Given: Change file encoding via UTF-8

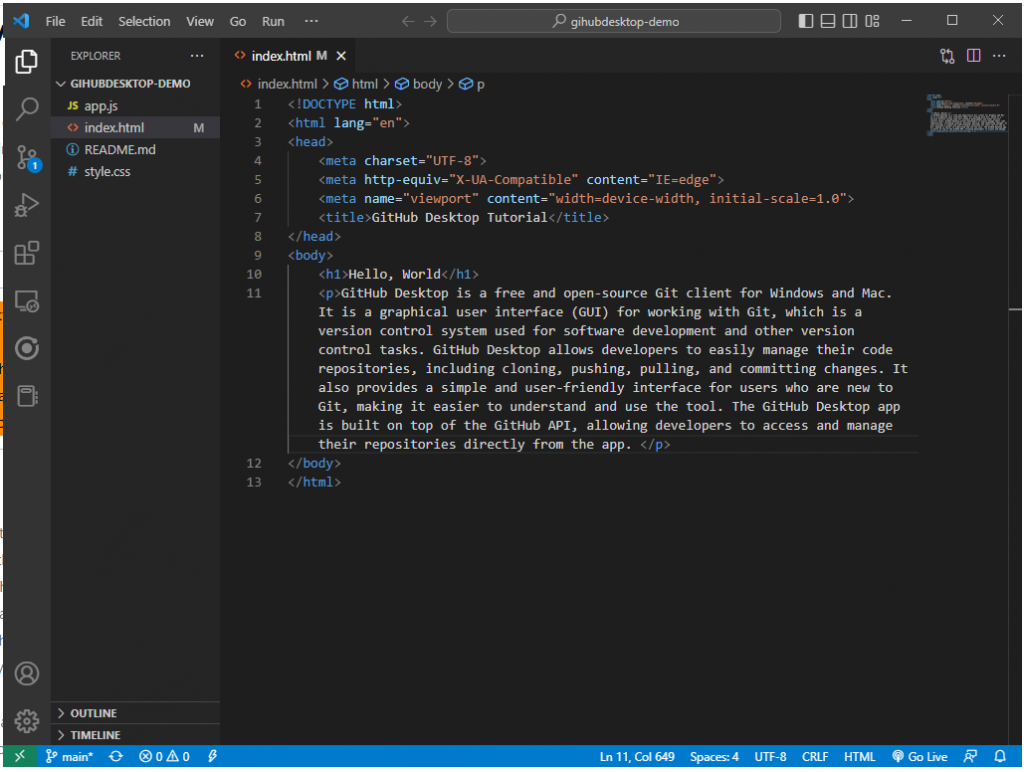Looking at the screenshot, I should (x=771, y=756).
